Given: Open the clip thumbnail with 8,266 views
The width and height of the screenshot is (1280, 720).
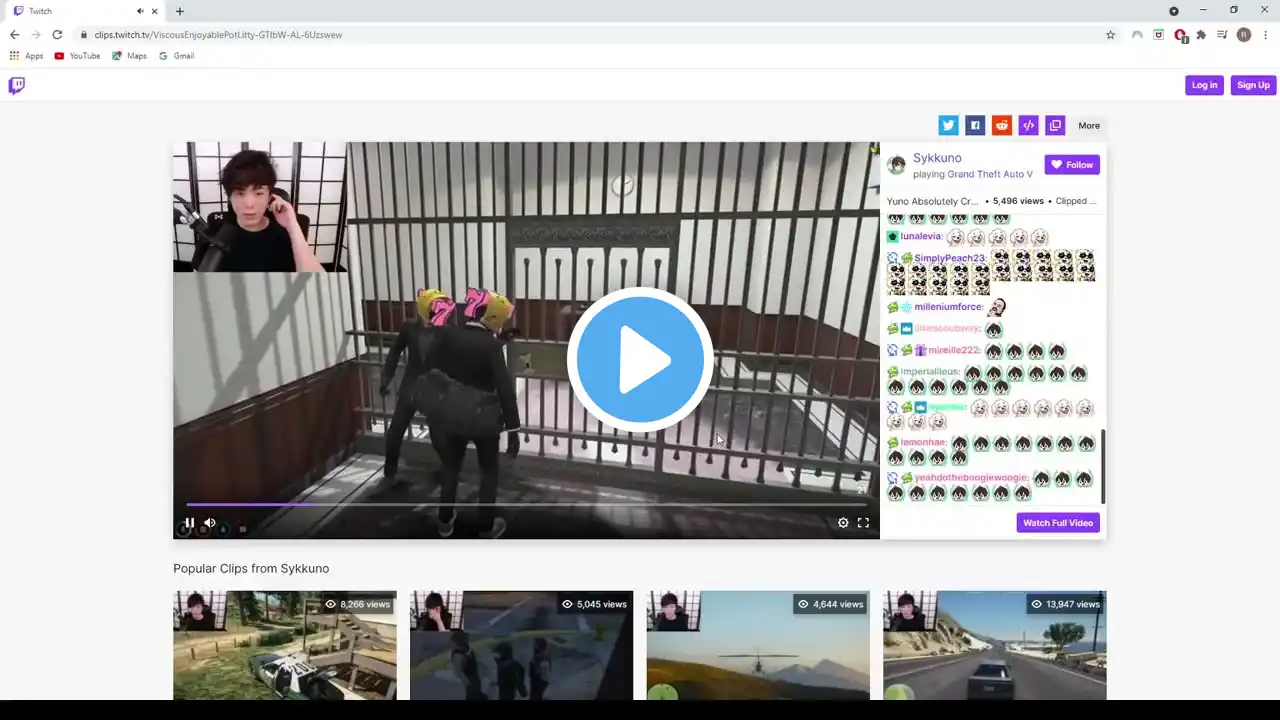Looking at the screenshot, I should click(285, 645).
